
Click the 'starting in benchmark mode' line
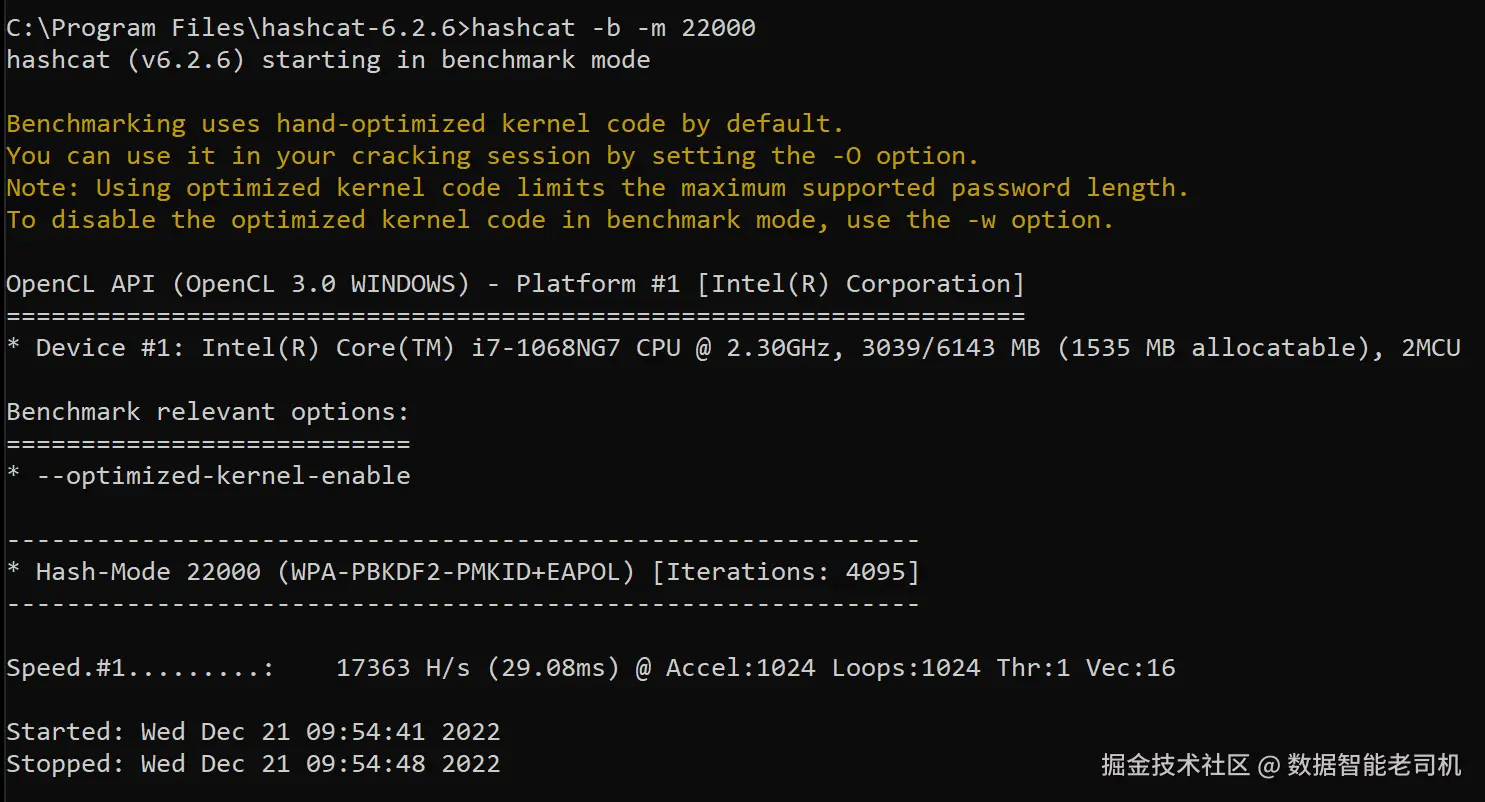[328, 60]
